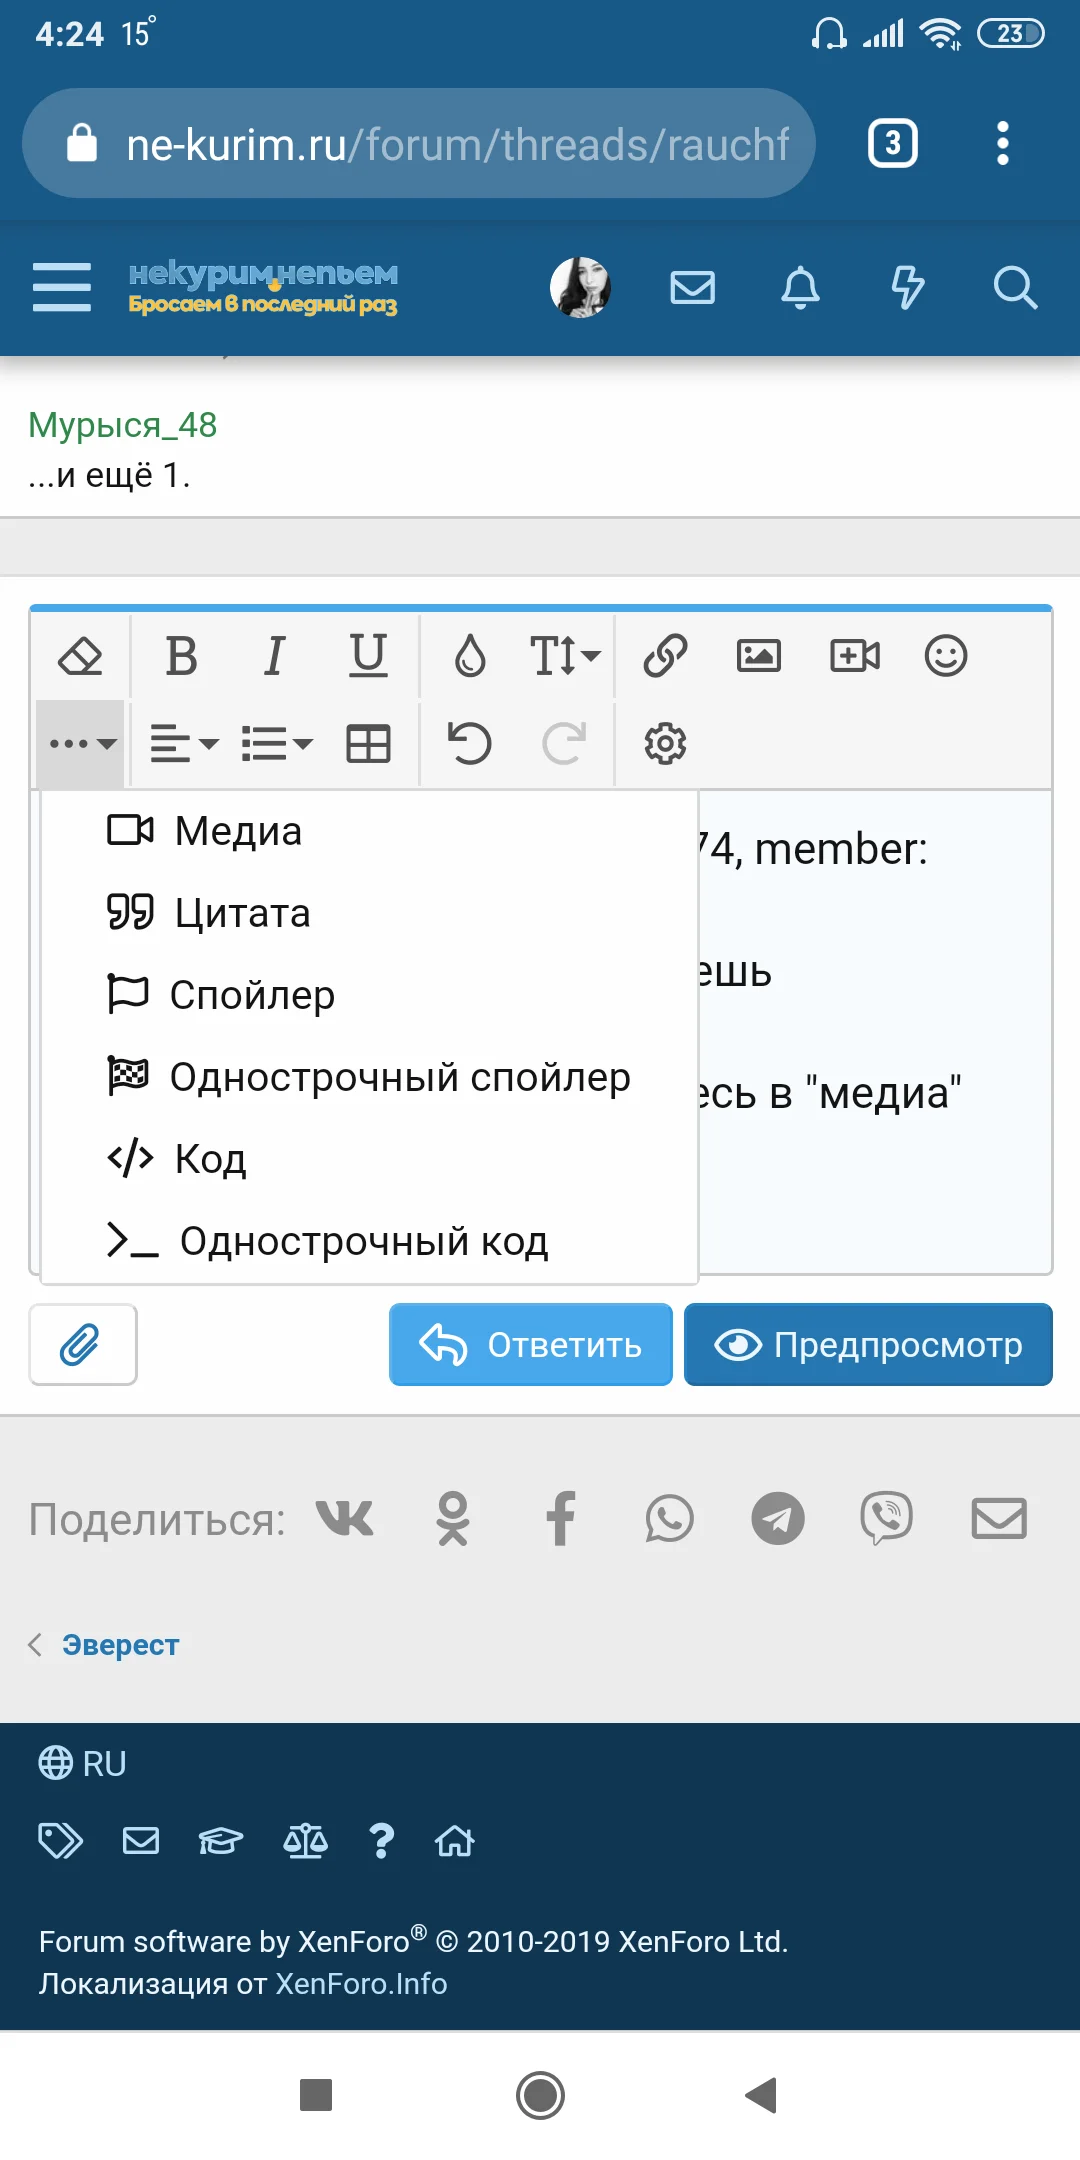The height and width of the screenshot is (2160, 1080).
Task: Undo the last edit
Action: coord(470,744)
